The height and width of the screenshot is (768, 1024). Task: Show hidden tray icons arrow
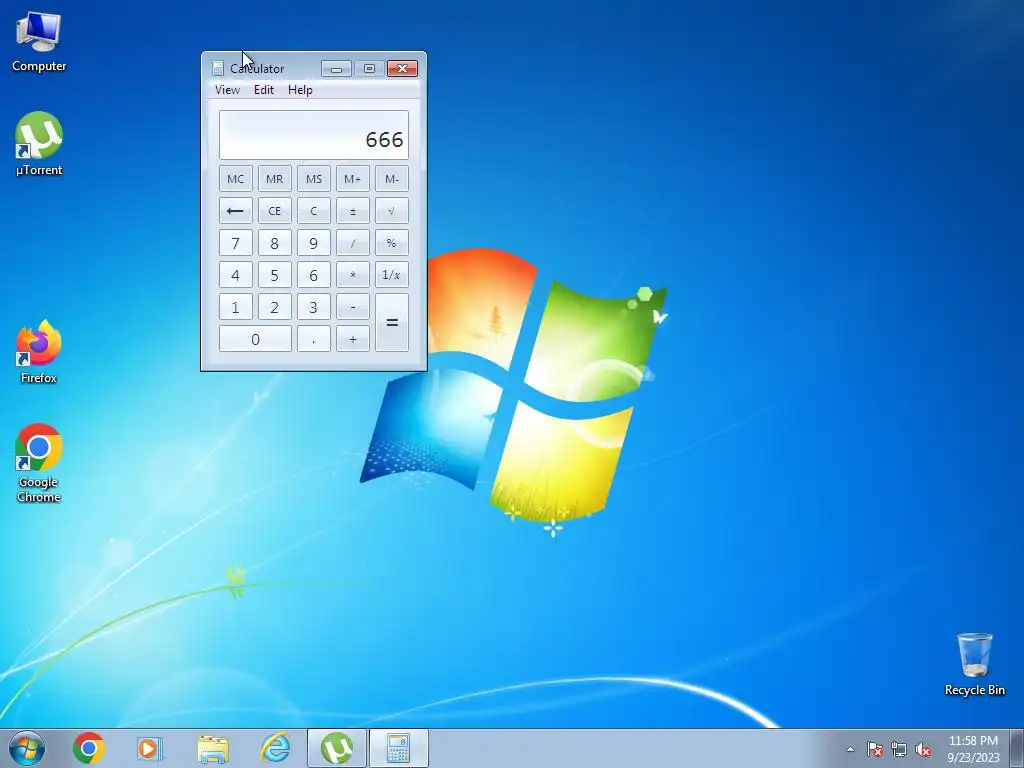tap(850, 749)
